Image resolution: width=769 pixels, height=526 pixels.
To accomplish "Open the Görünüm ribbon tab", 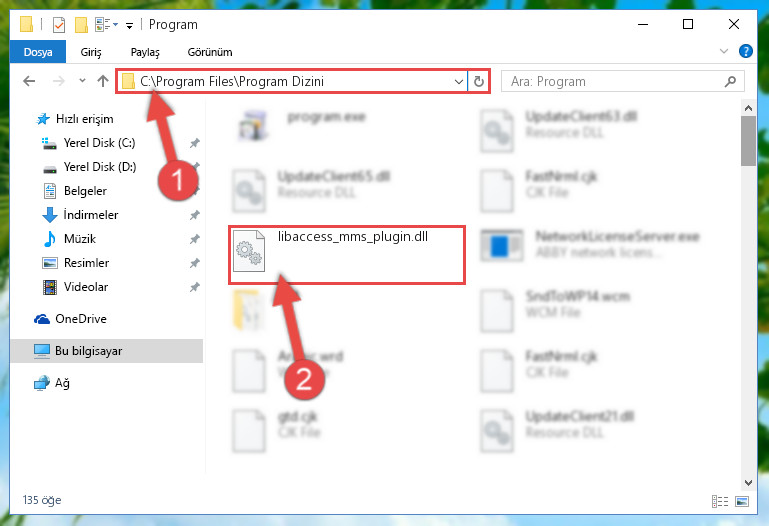I will click(210, 52).
